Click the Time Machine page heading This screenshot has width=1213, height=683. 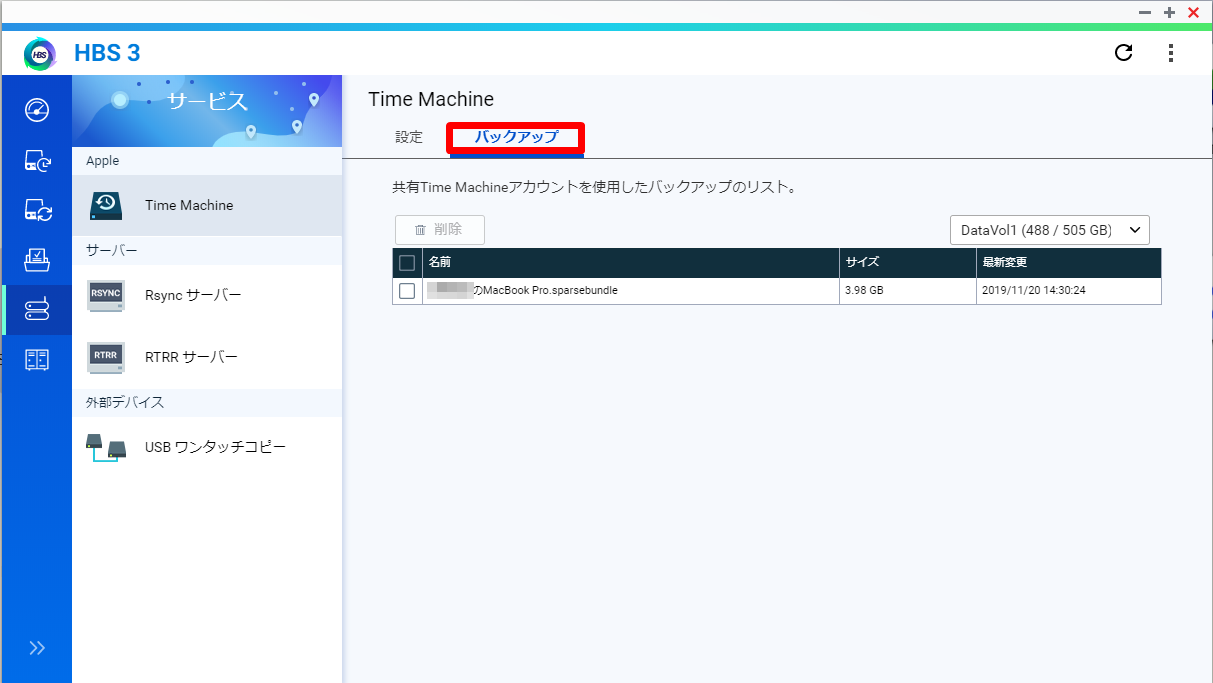click(431, 99)
